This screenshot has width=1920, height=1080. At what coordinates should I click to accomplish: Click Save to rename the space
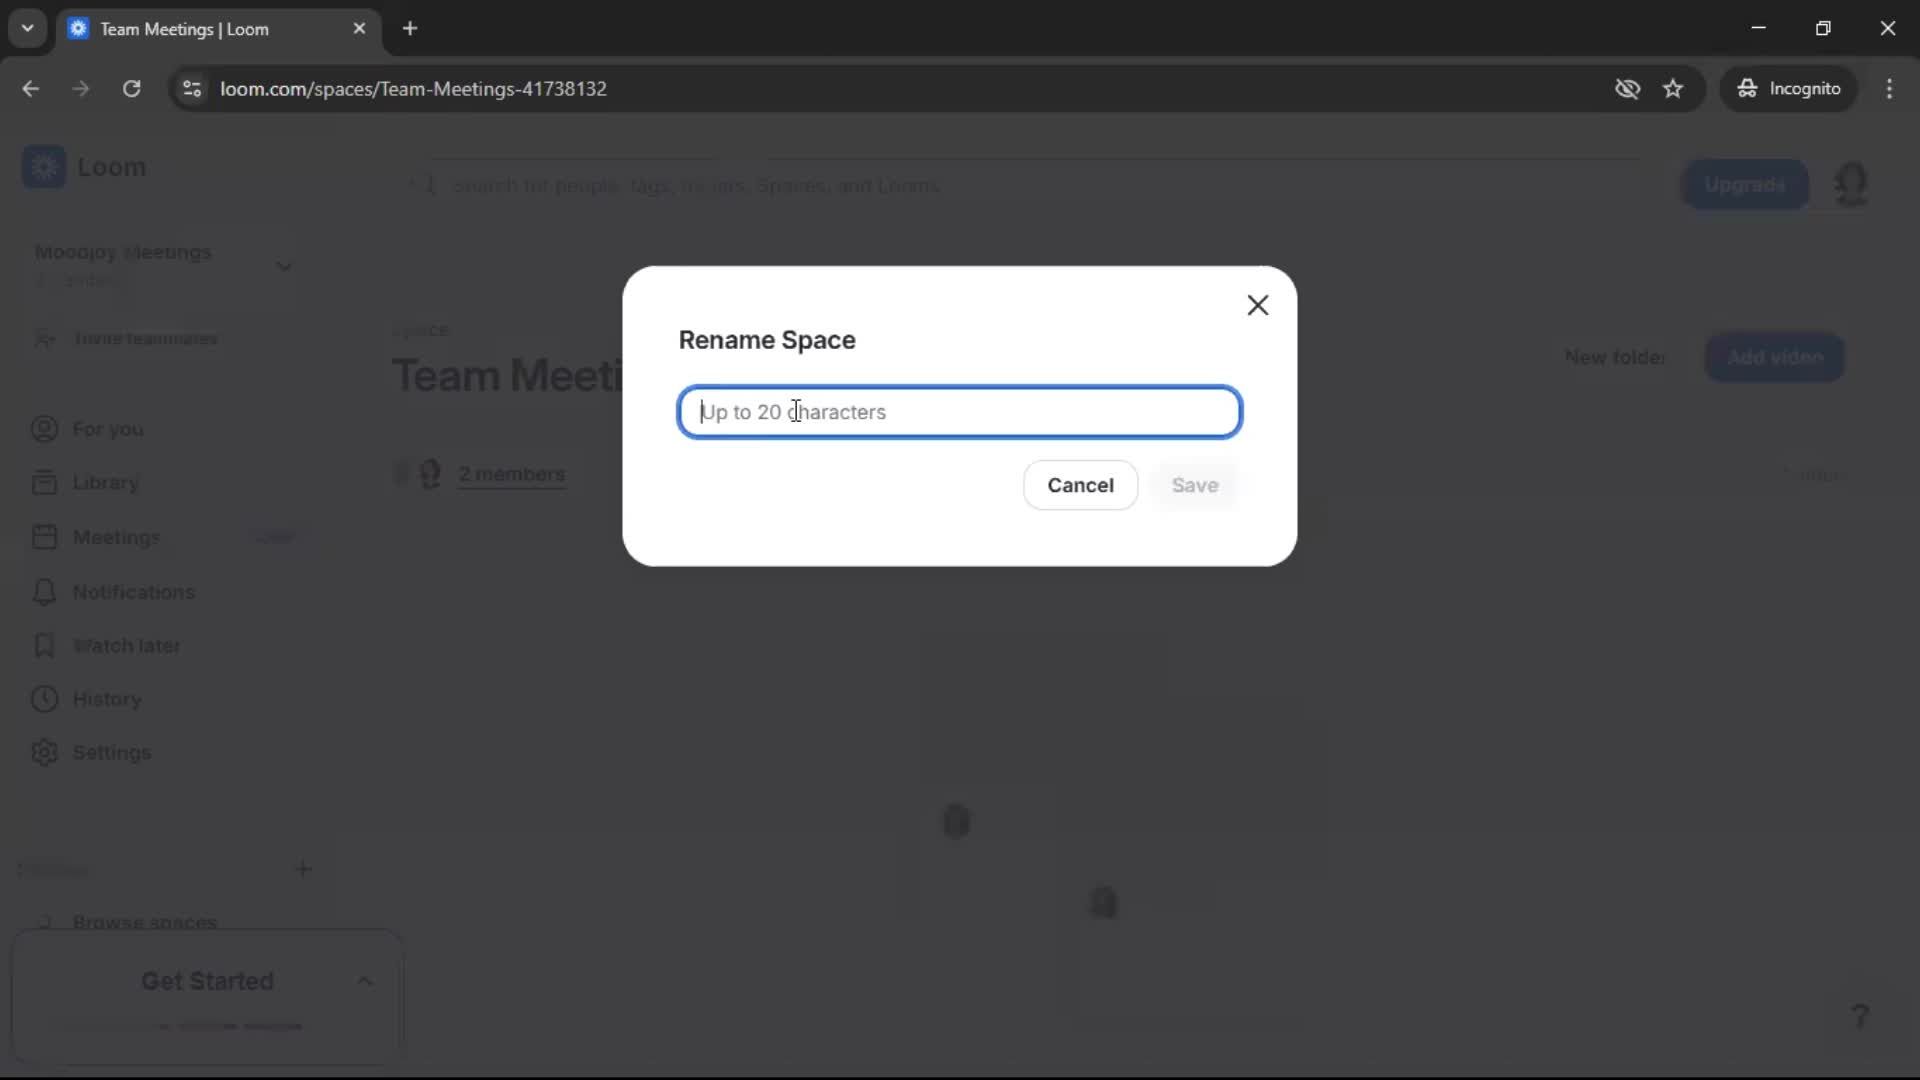(1195, 485)
